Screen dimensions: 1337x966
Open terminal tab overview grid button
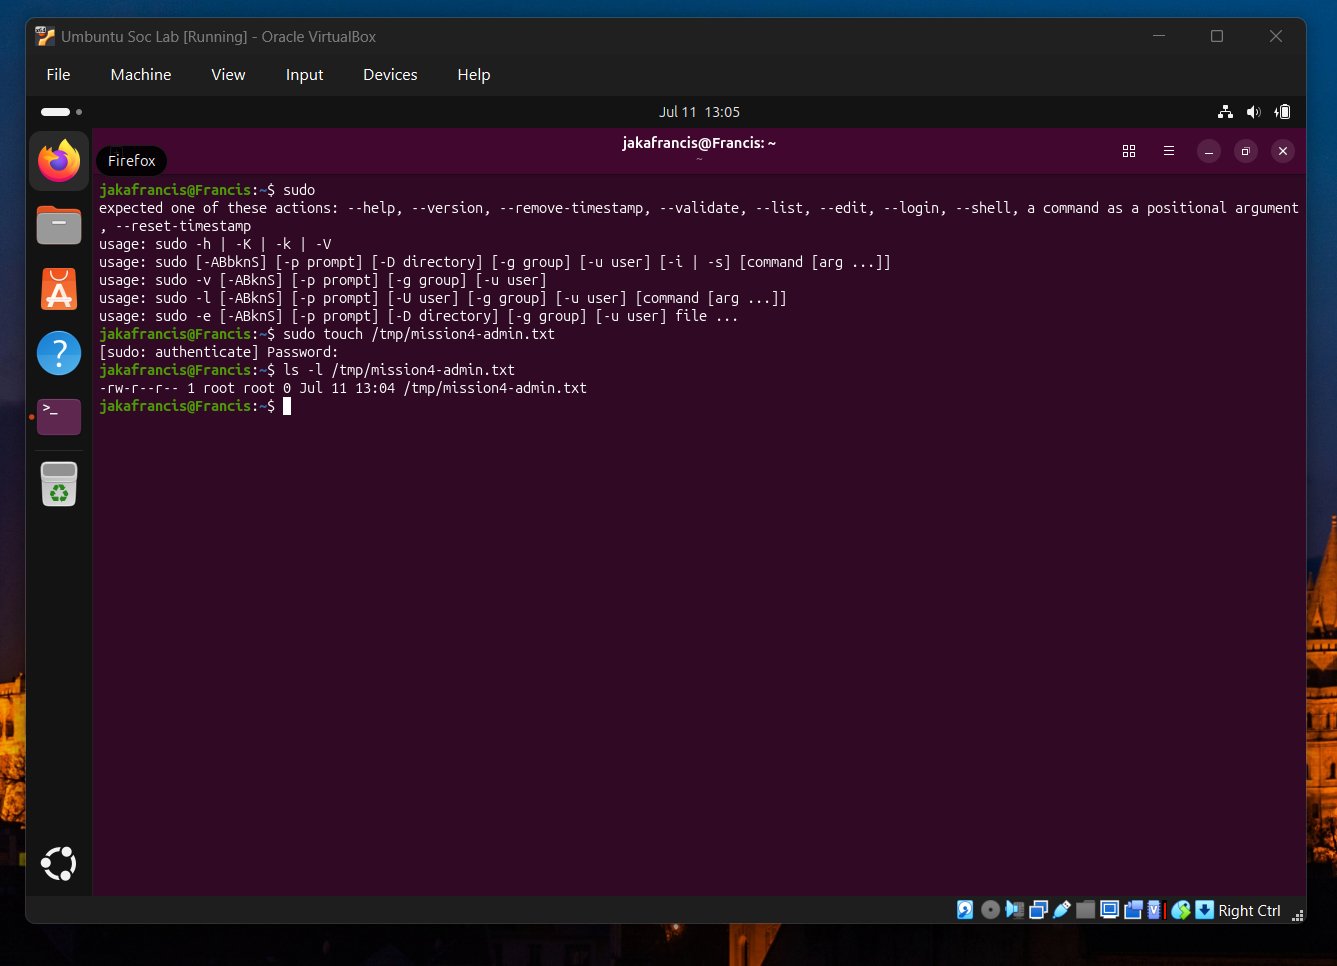click(x=1129, y=151)
